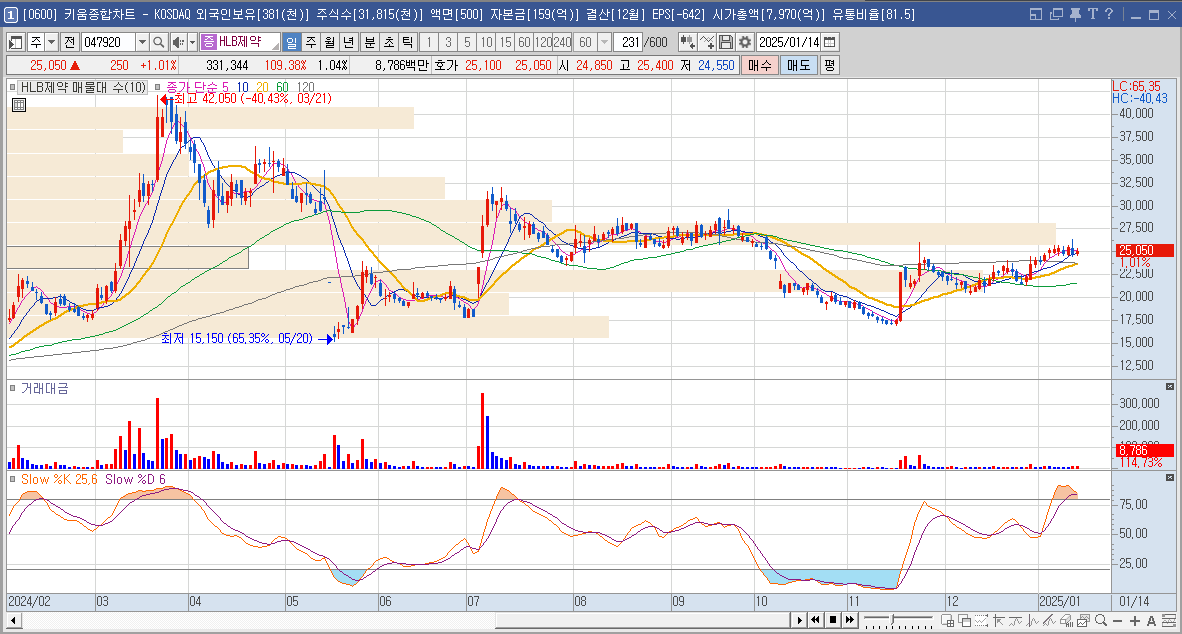The width and height of the screenshot is (1182, 634).
Task: Click the minus zoom out icon
Action: (x=1117, y=621)
